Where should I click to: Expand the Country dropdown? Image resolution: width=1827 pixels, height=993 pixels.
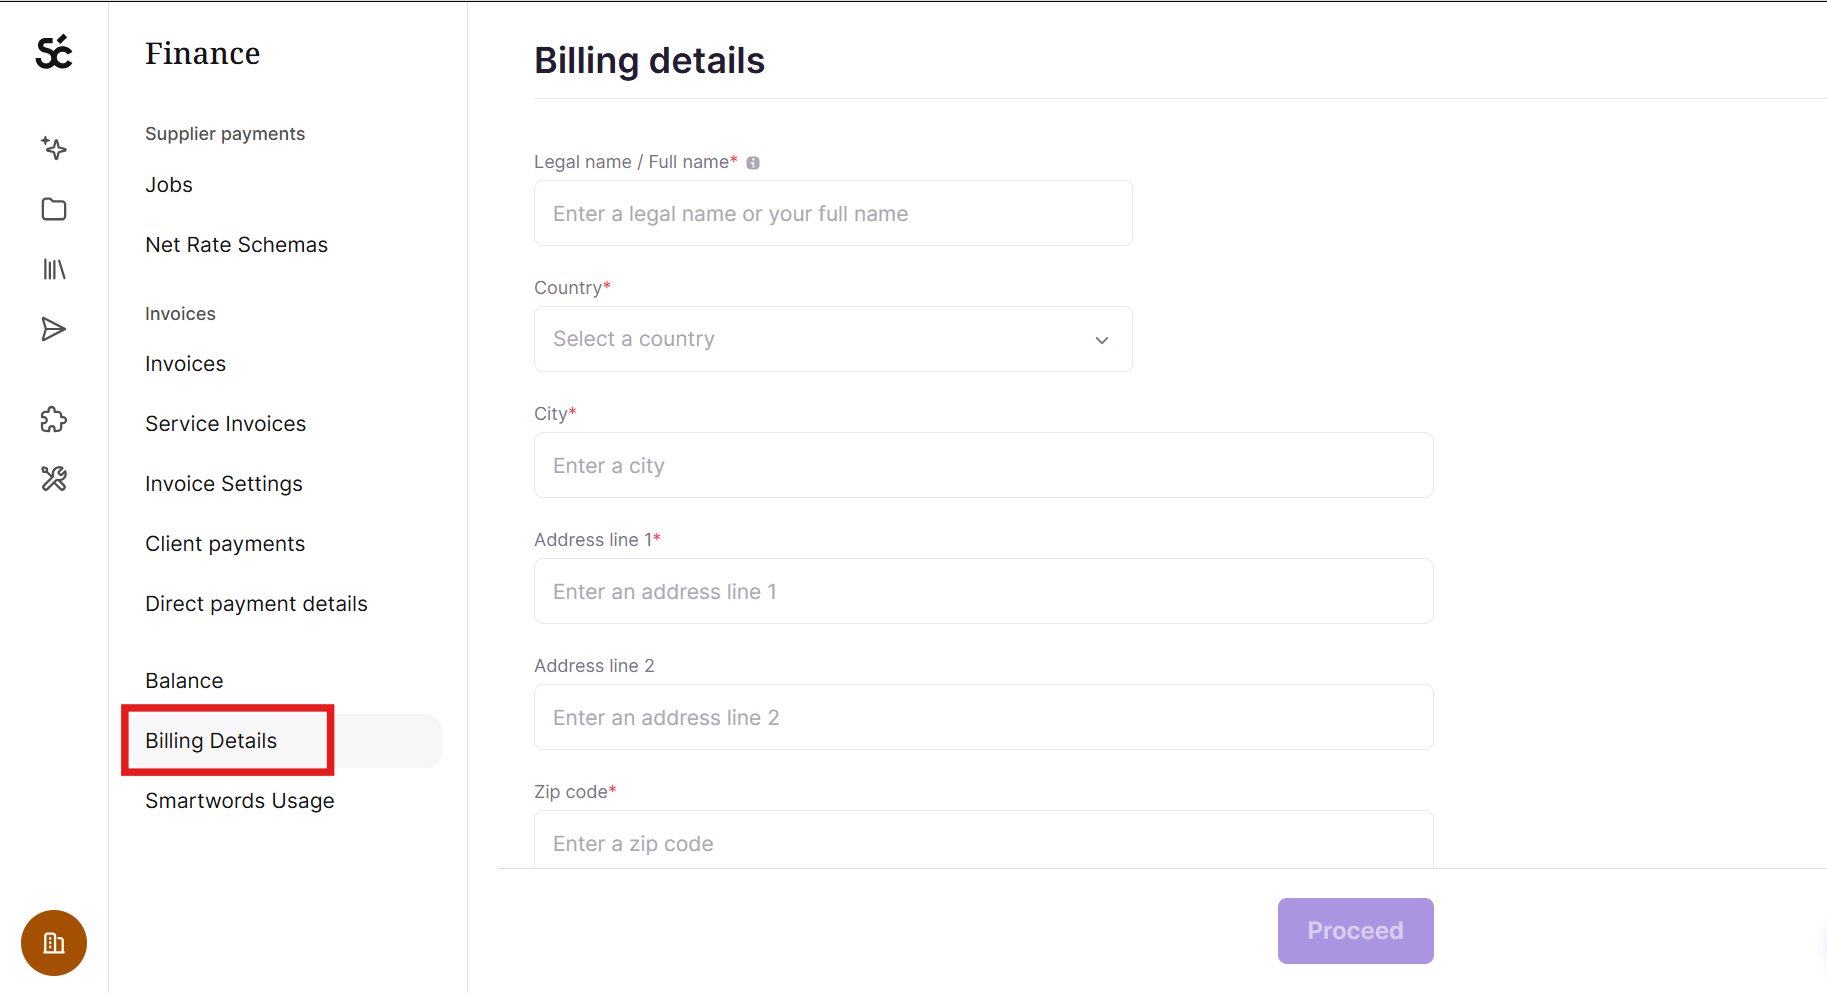pyautogui.click(x=833, y=339)
